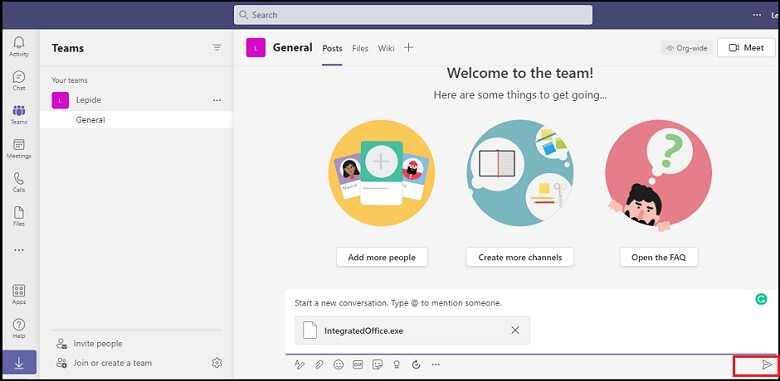This screenshot has width=780, height=381.
Task: Focus the Search box
Action: (413, 15)
